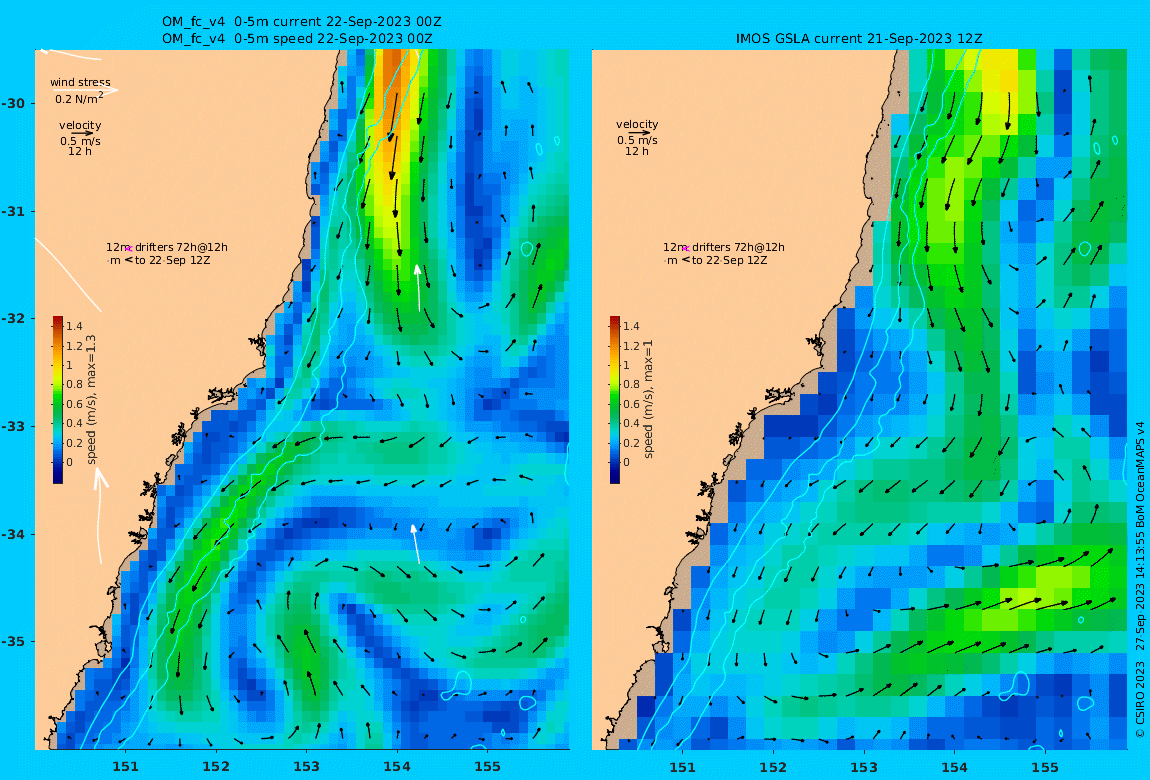Click the 'wind stress' legend label
Screen dimensions: 1150x780
coord(81,82)
